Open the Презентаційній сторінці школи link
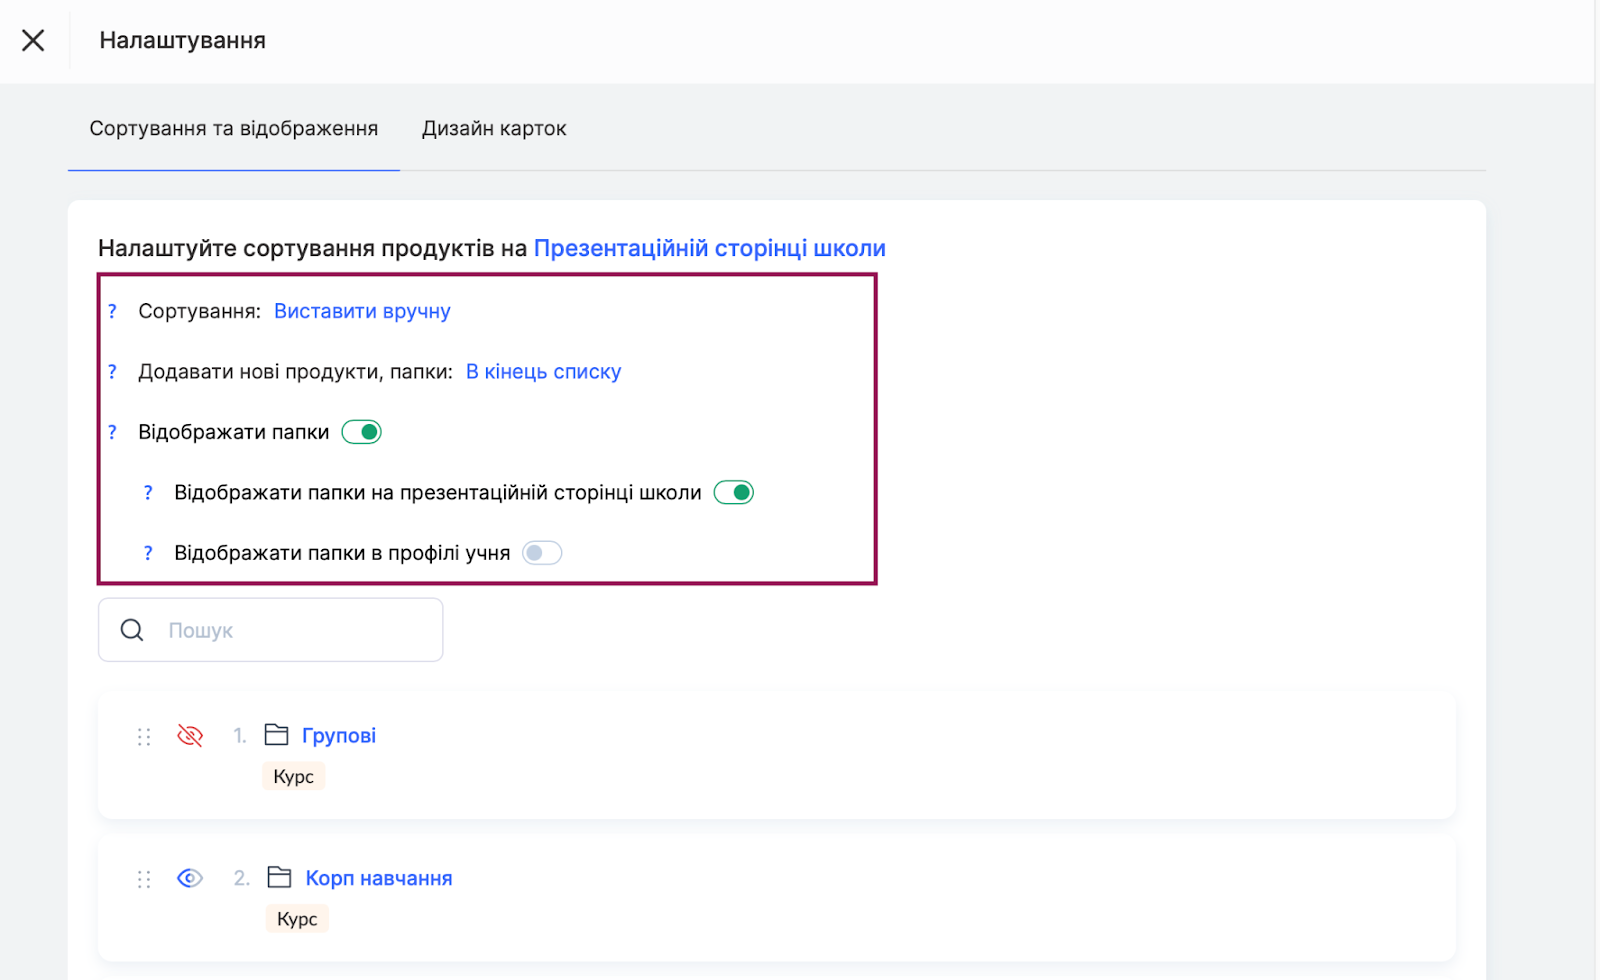The height and width of the screenshot is (980, 1600). pos(709,248)
